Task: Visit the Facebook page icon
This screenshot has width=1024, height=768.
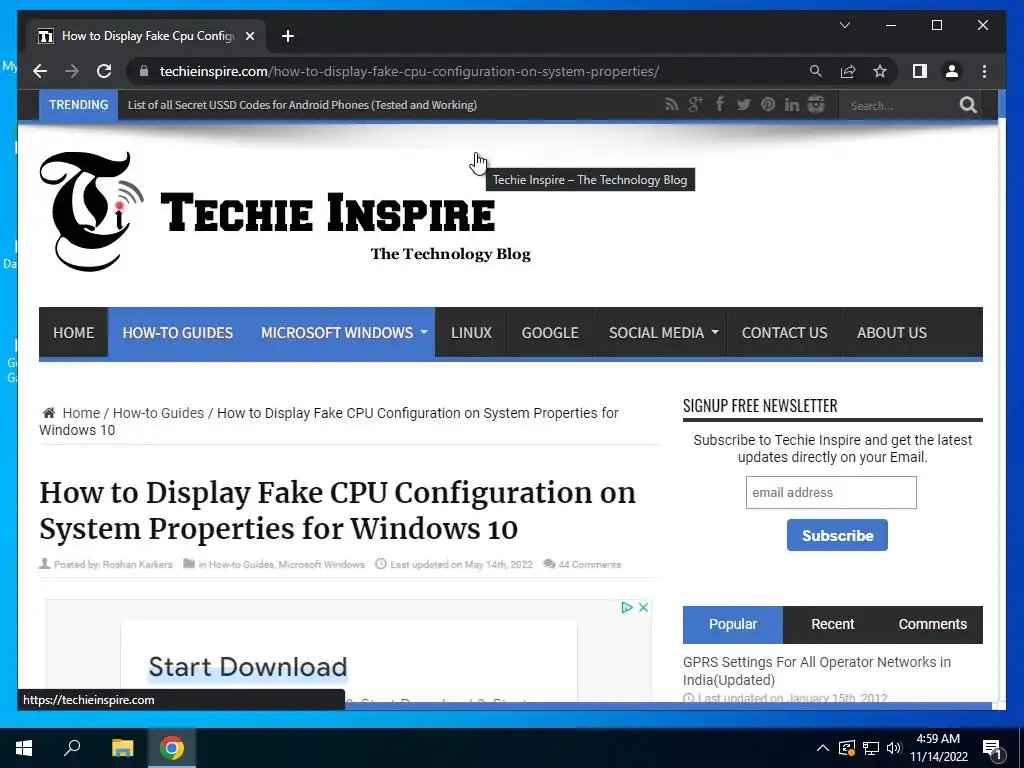Action: (720, 104)
